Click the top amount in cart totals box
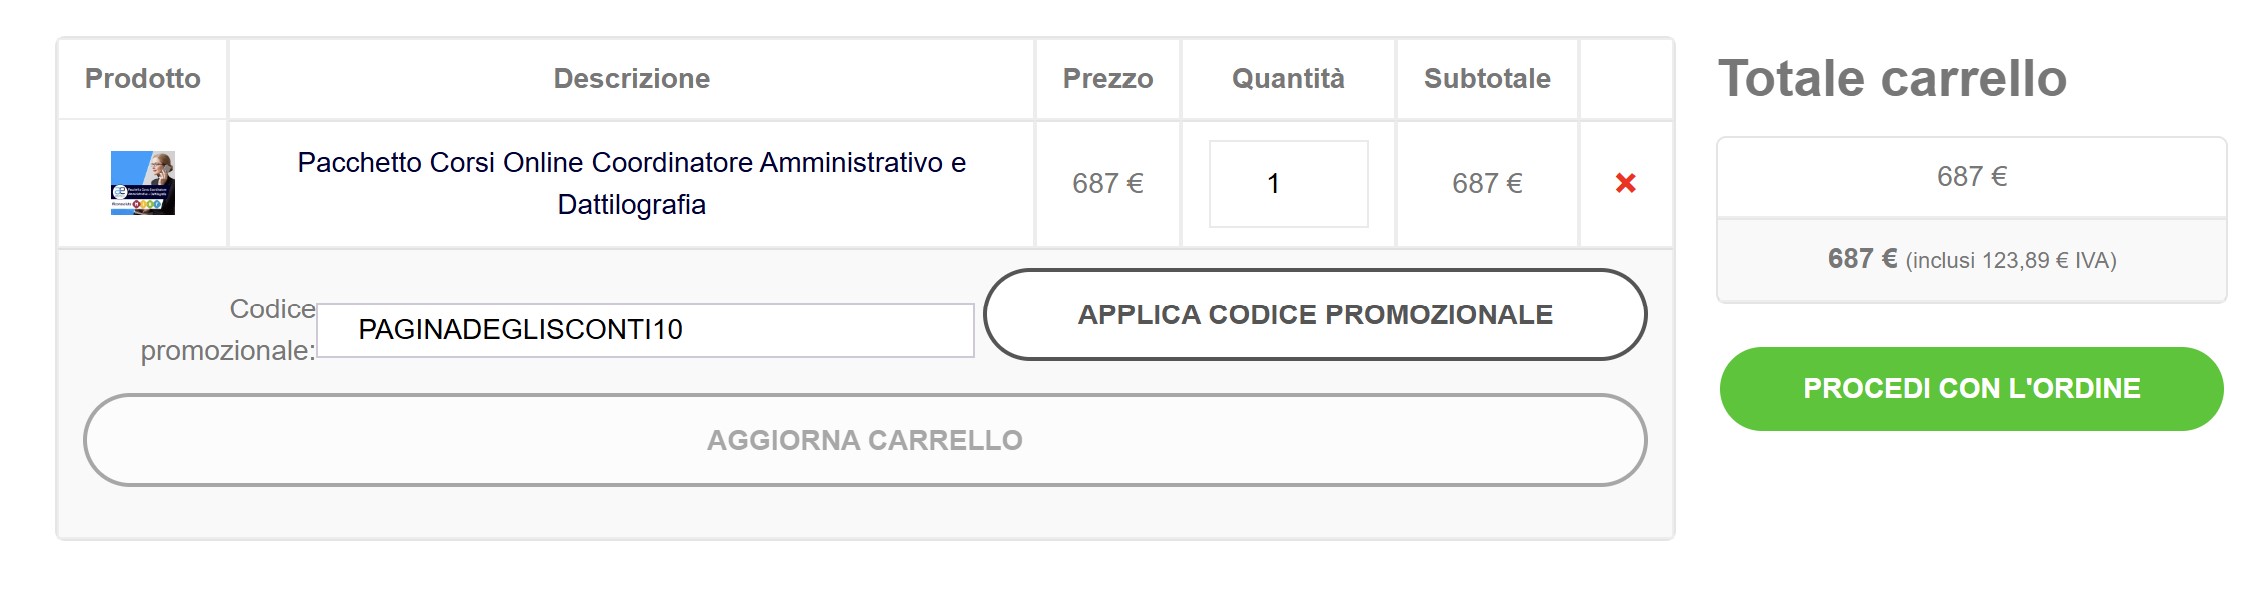2250x615 pixels. [x=1971, y=177]
